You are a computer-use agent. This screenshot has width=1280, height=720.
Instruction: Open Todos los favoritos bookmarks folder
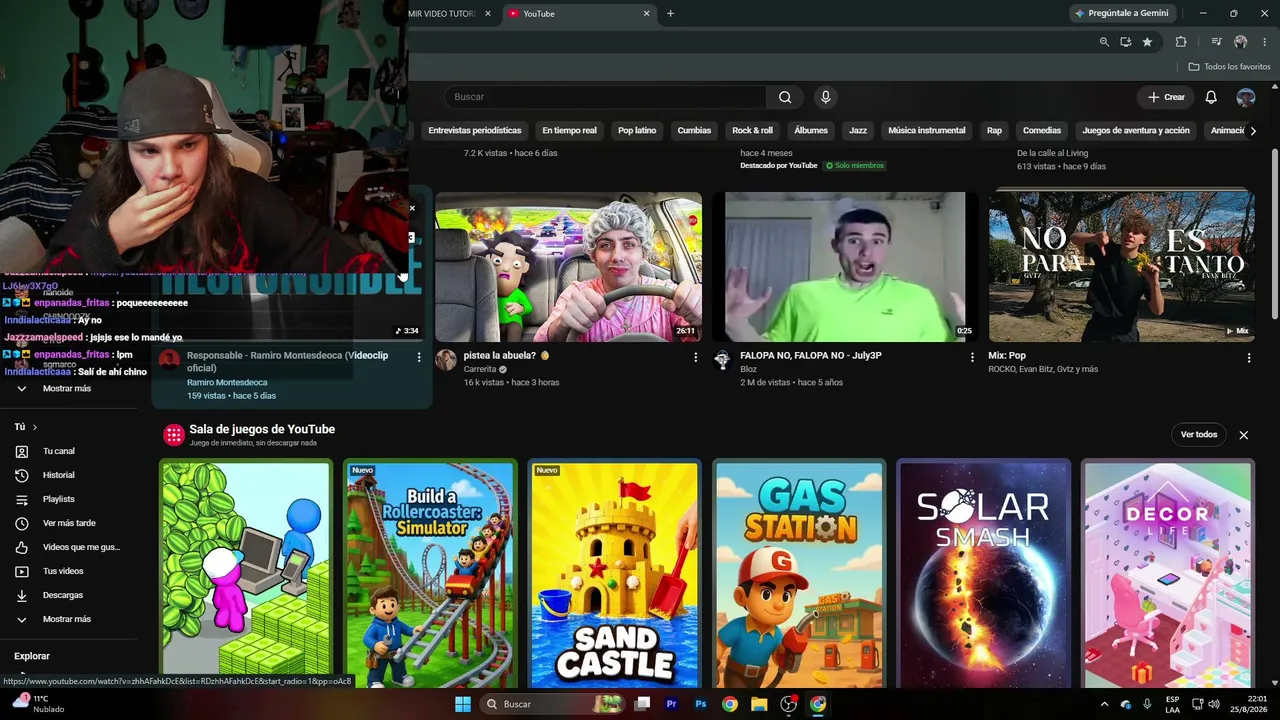click(1229, 67)
